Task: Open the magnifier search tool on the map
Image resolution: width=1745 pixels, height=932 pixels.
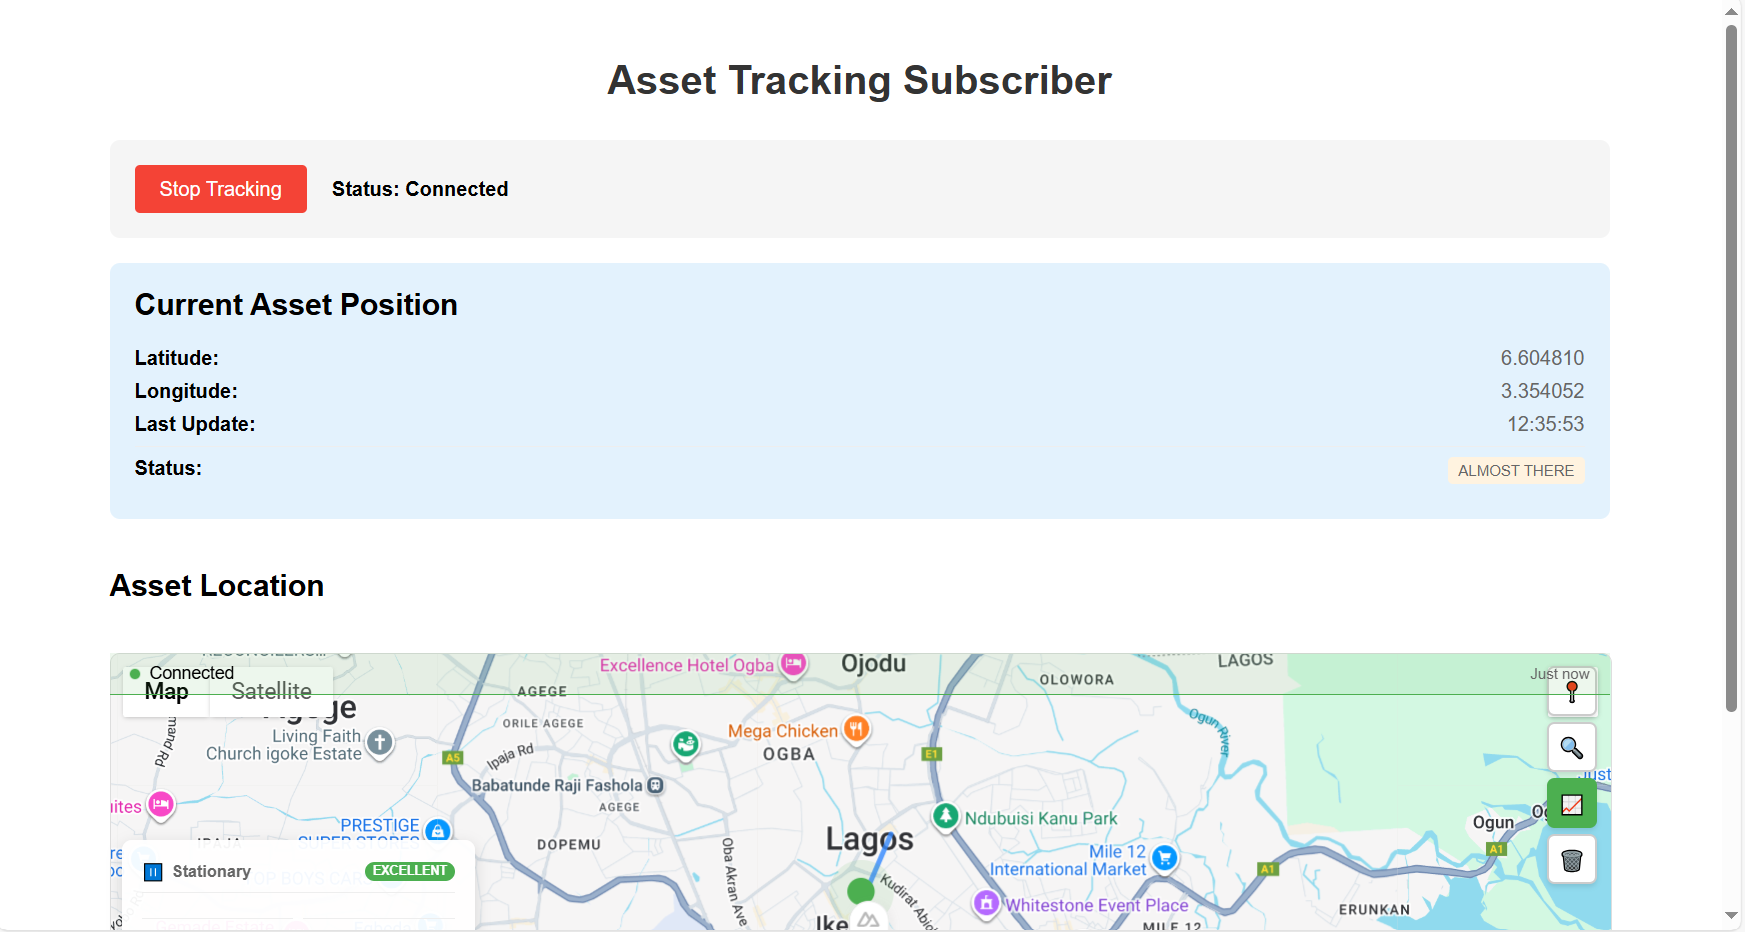Action: [x=1572, y=747]
